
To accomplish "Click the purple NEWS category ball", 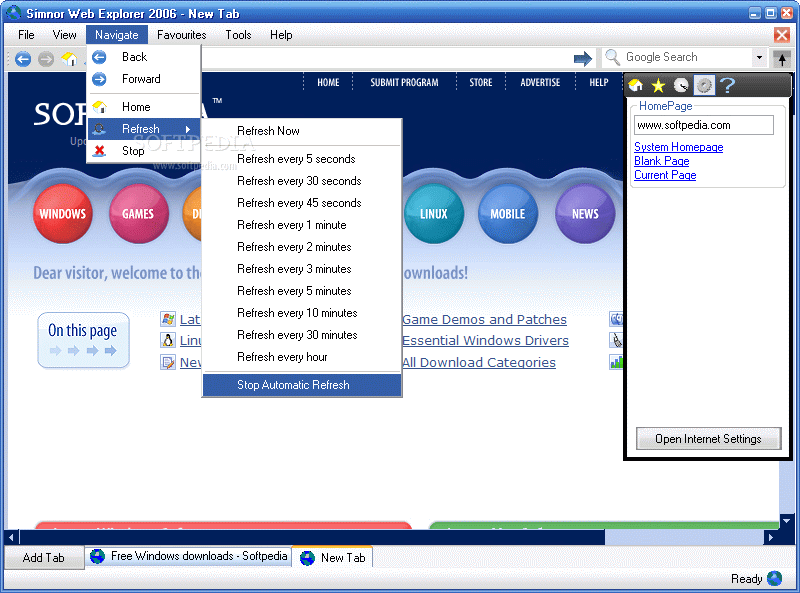I will 585,214.
